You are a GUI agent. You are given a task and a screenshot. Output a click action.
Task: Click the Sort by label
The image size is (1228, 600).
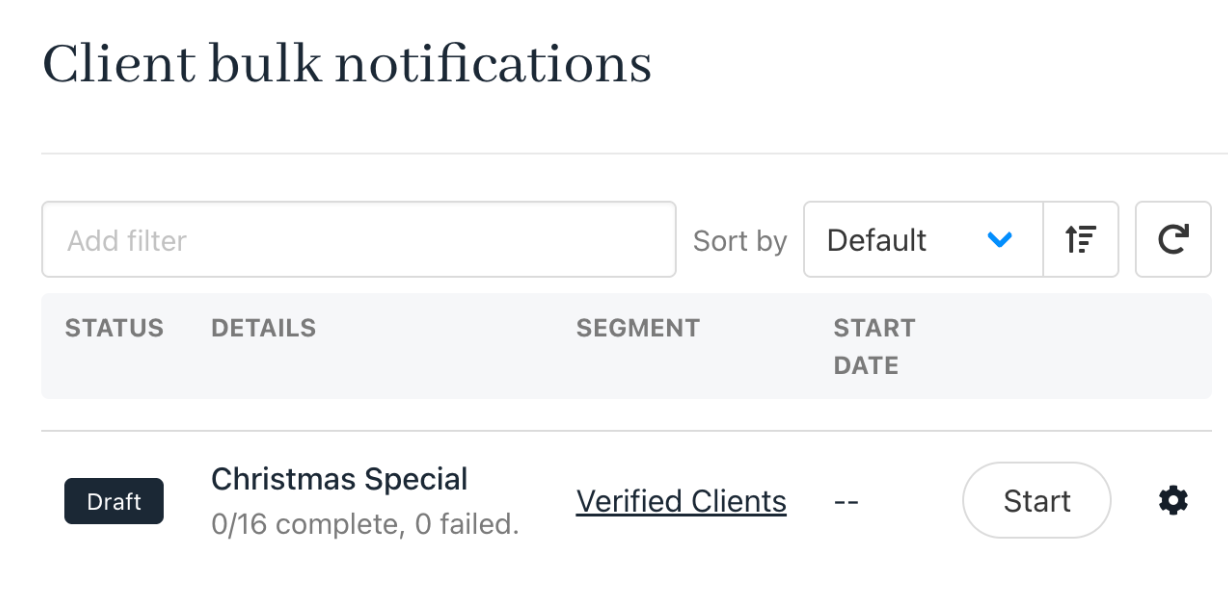tap(740, 241)
